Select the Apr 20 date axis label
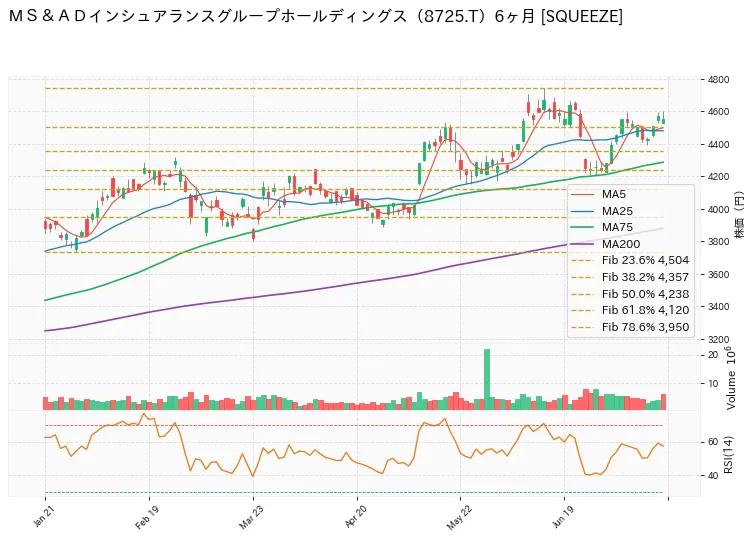The image size is (753, 540). [x=355, y=518]
